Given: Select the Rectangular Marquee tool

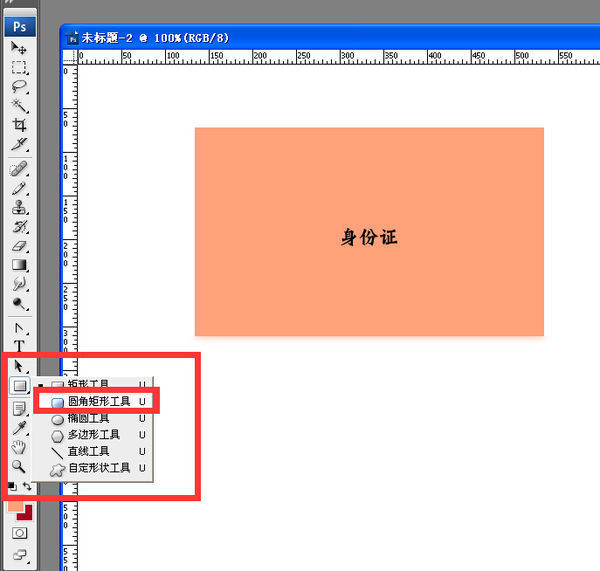Looking at the screenshot, I should point(19,67).
